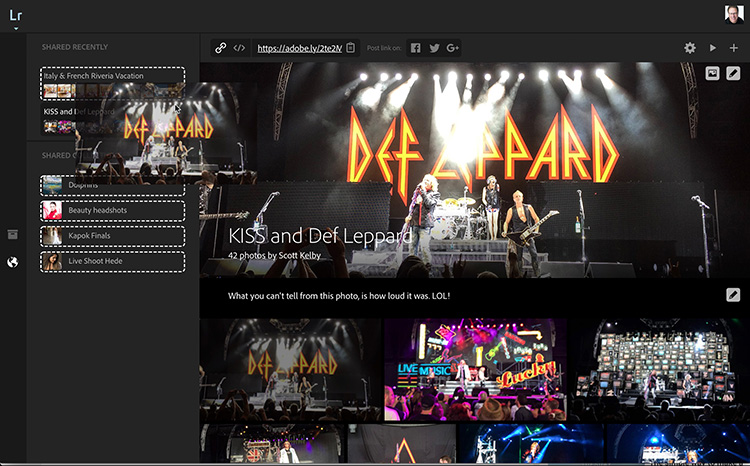Select the embed code icon
Screen dimensions: 750x466
239,48
